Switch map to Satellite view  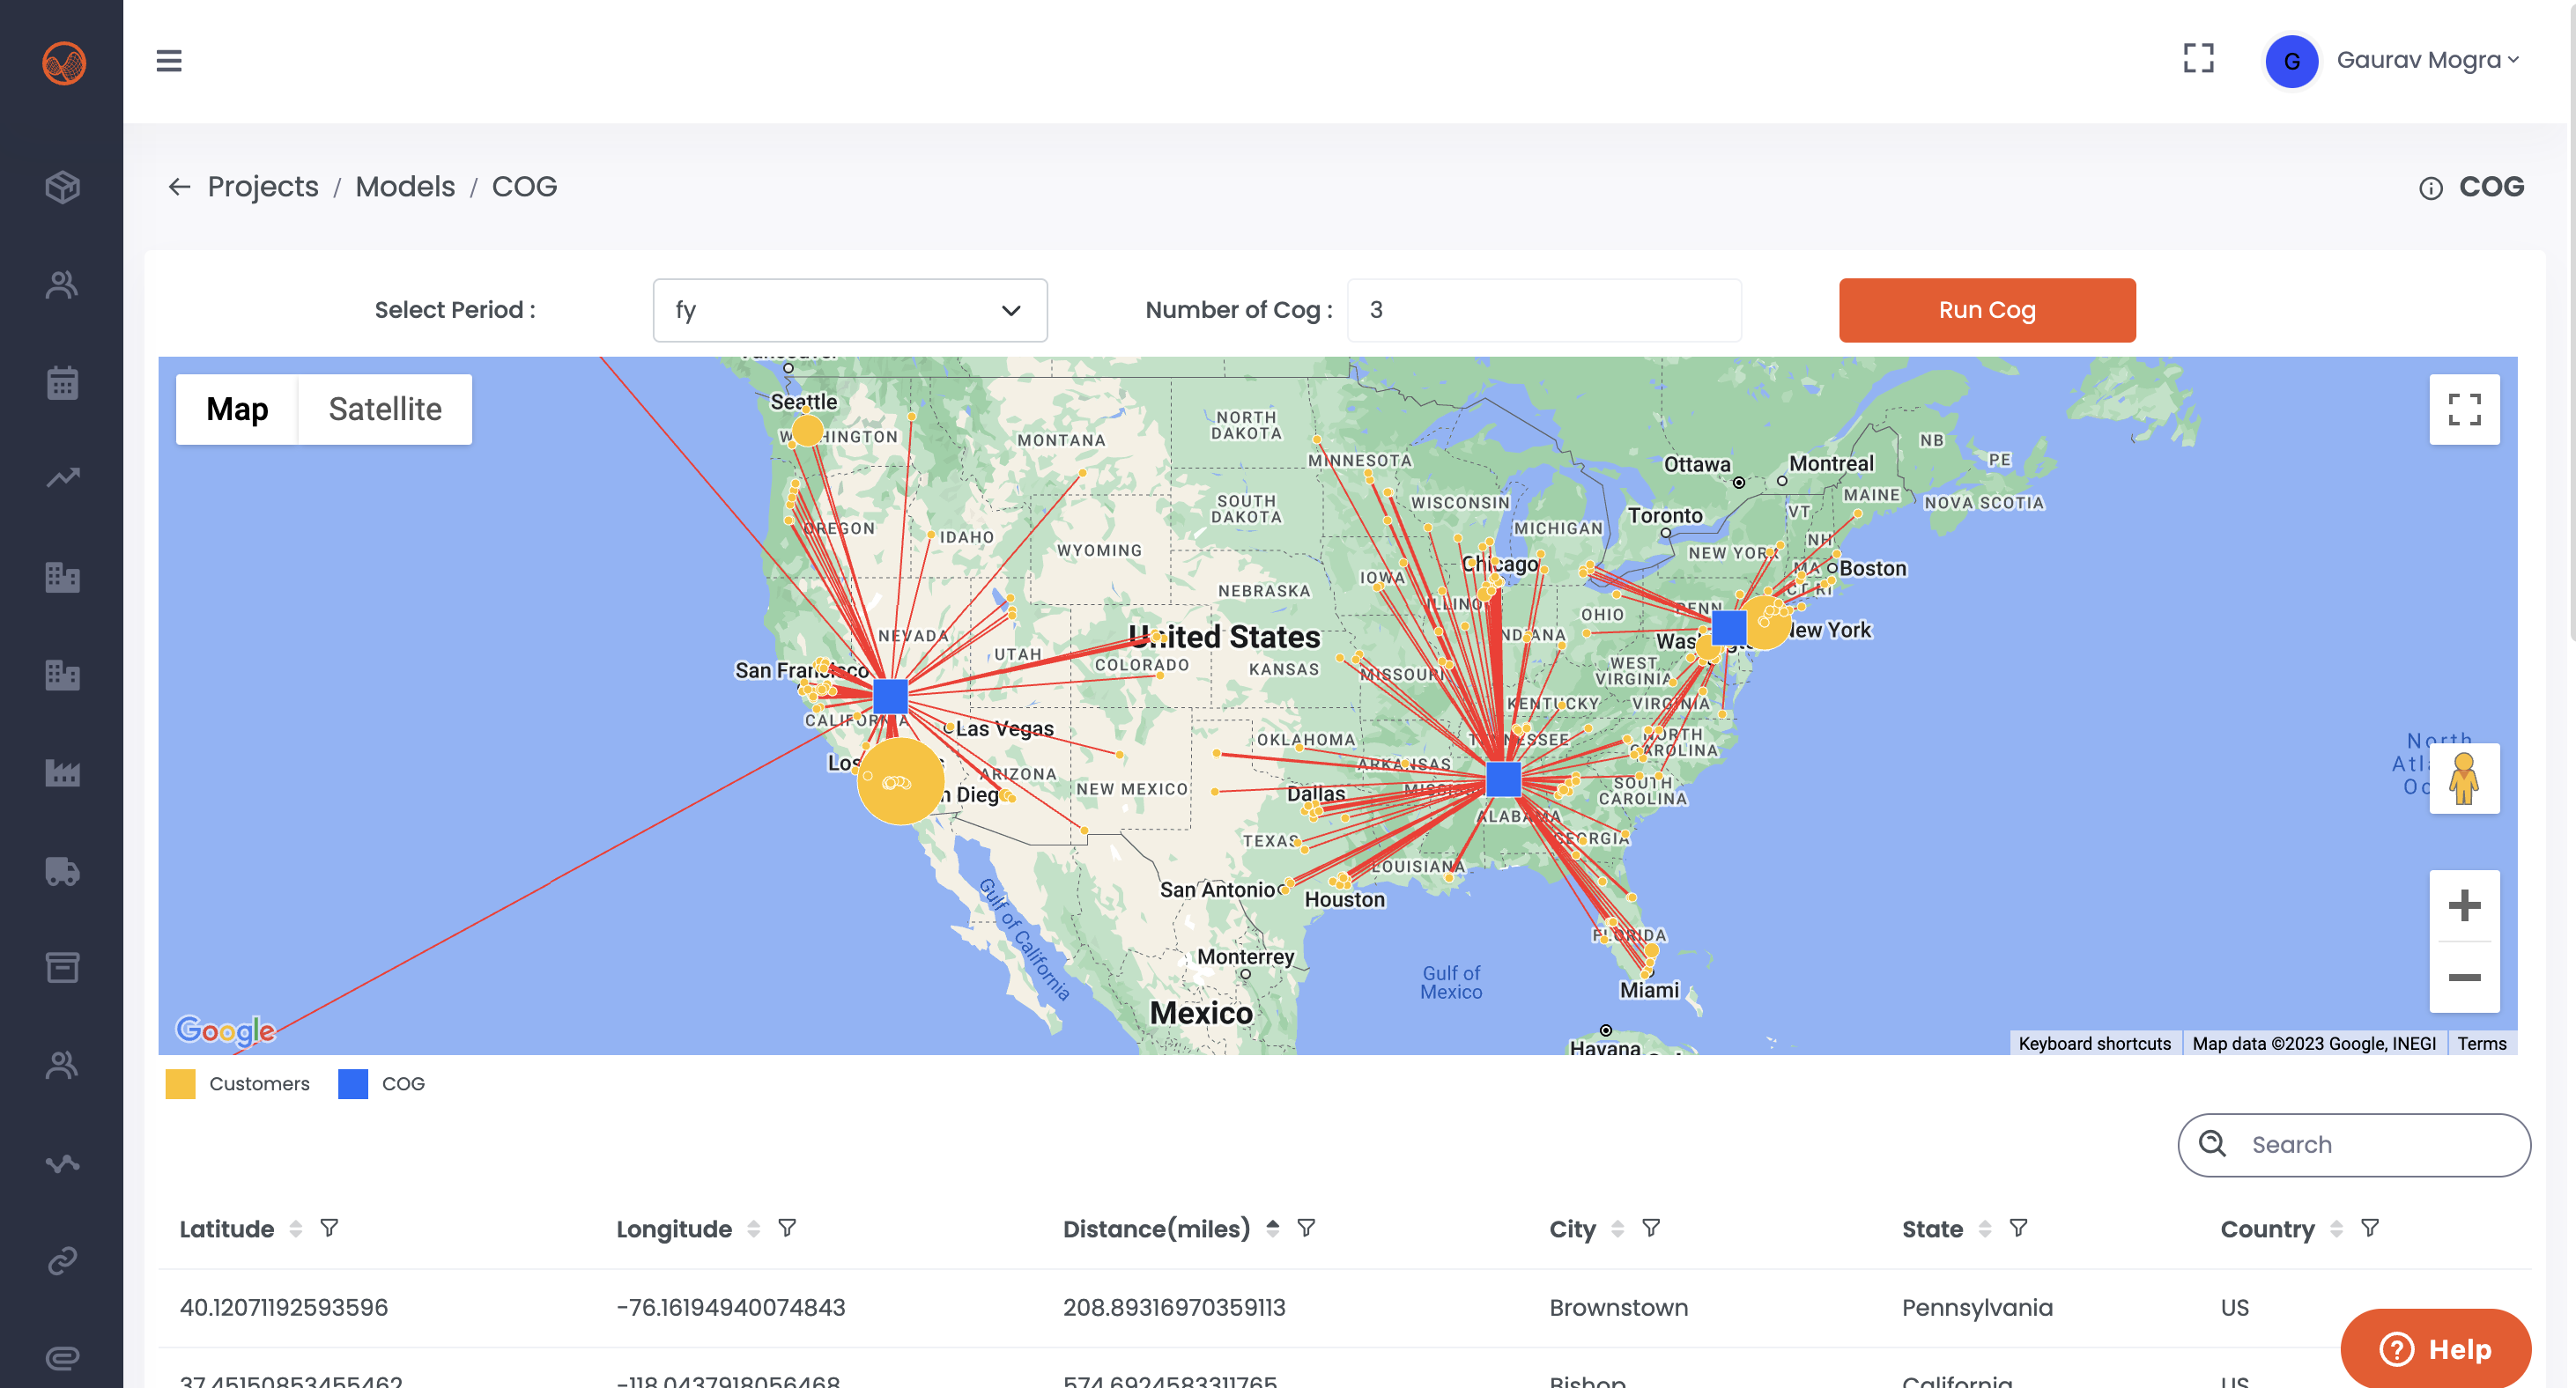[x=384, y=409]
